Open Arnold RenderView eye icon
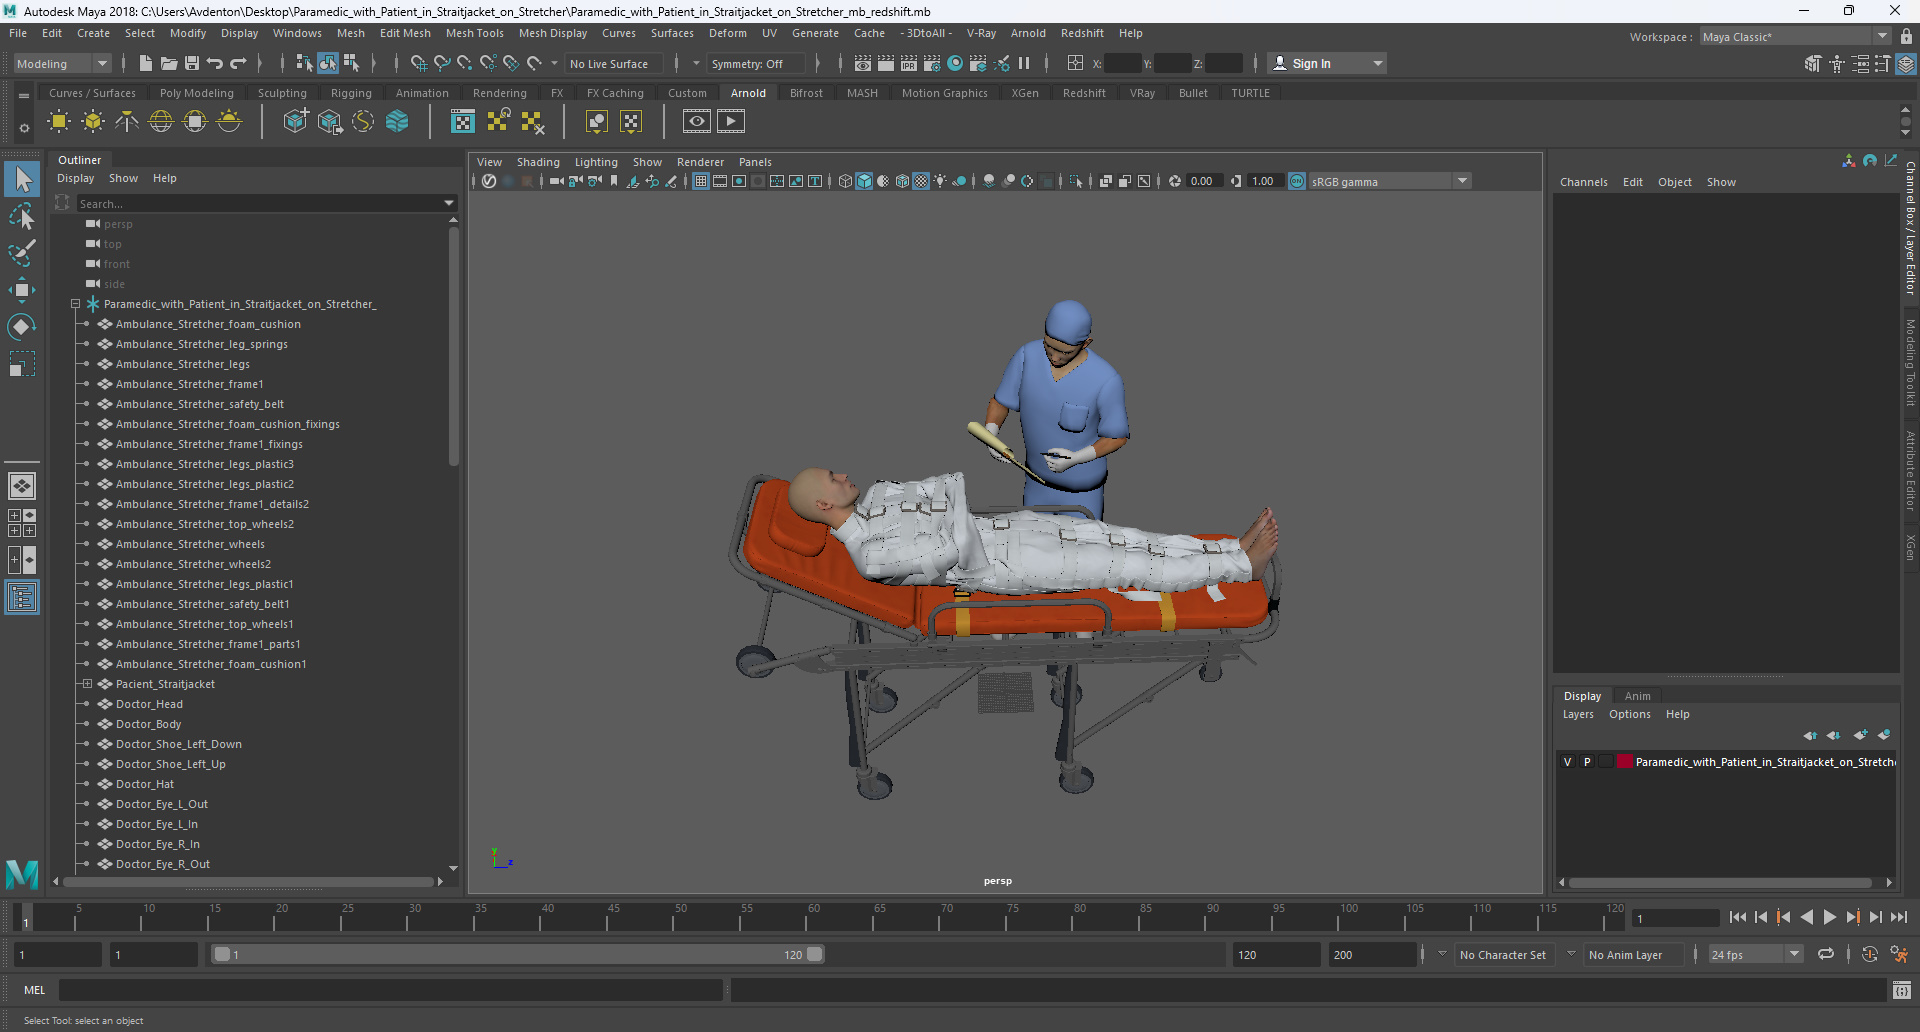Image resolution: width=1920 pixels, height=1032 pixels. coord(697,122)
